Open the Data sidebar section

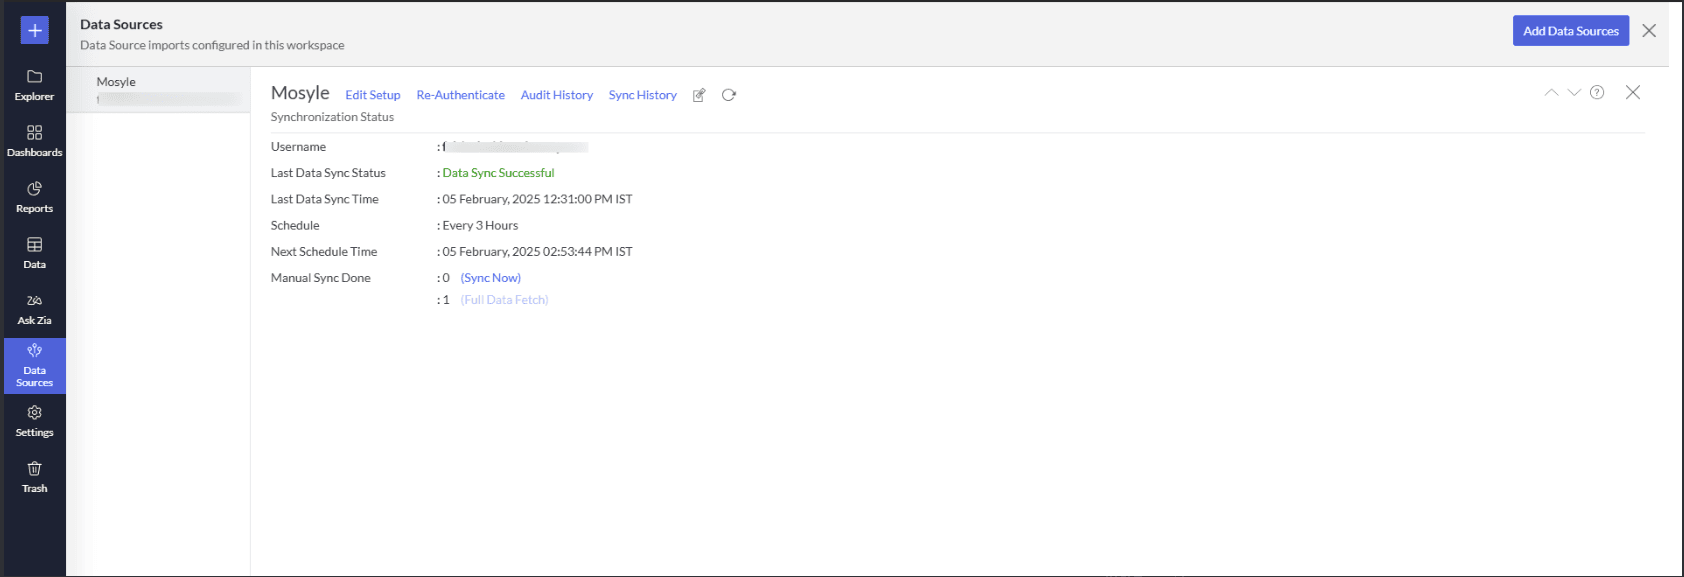(x=34, y=252)
